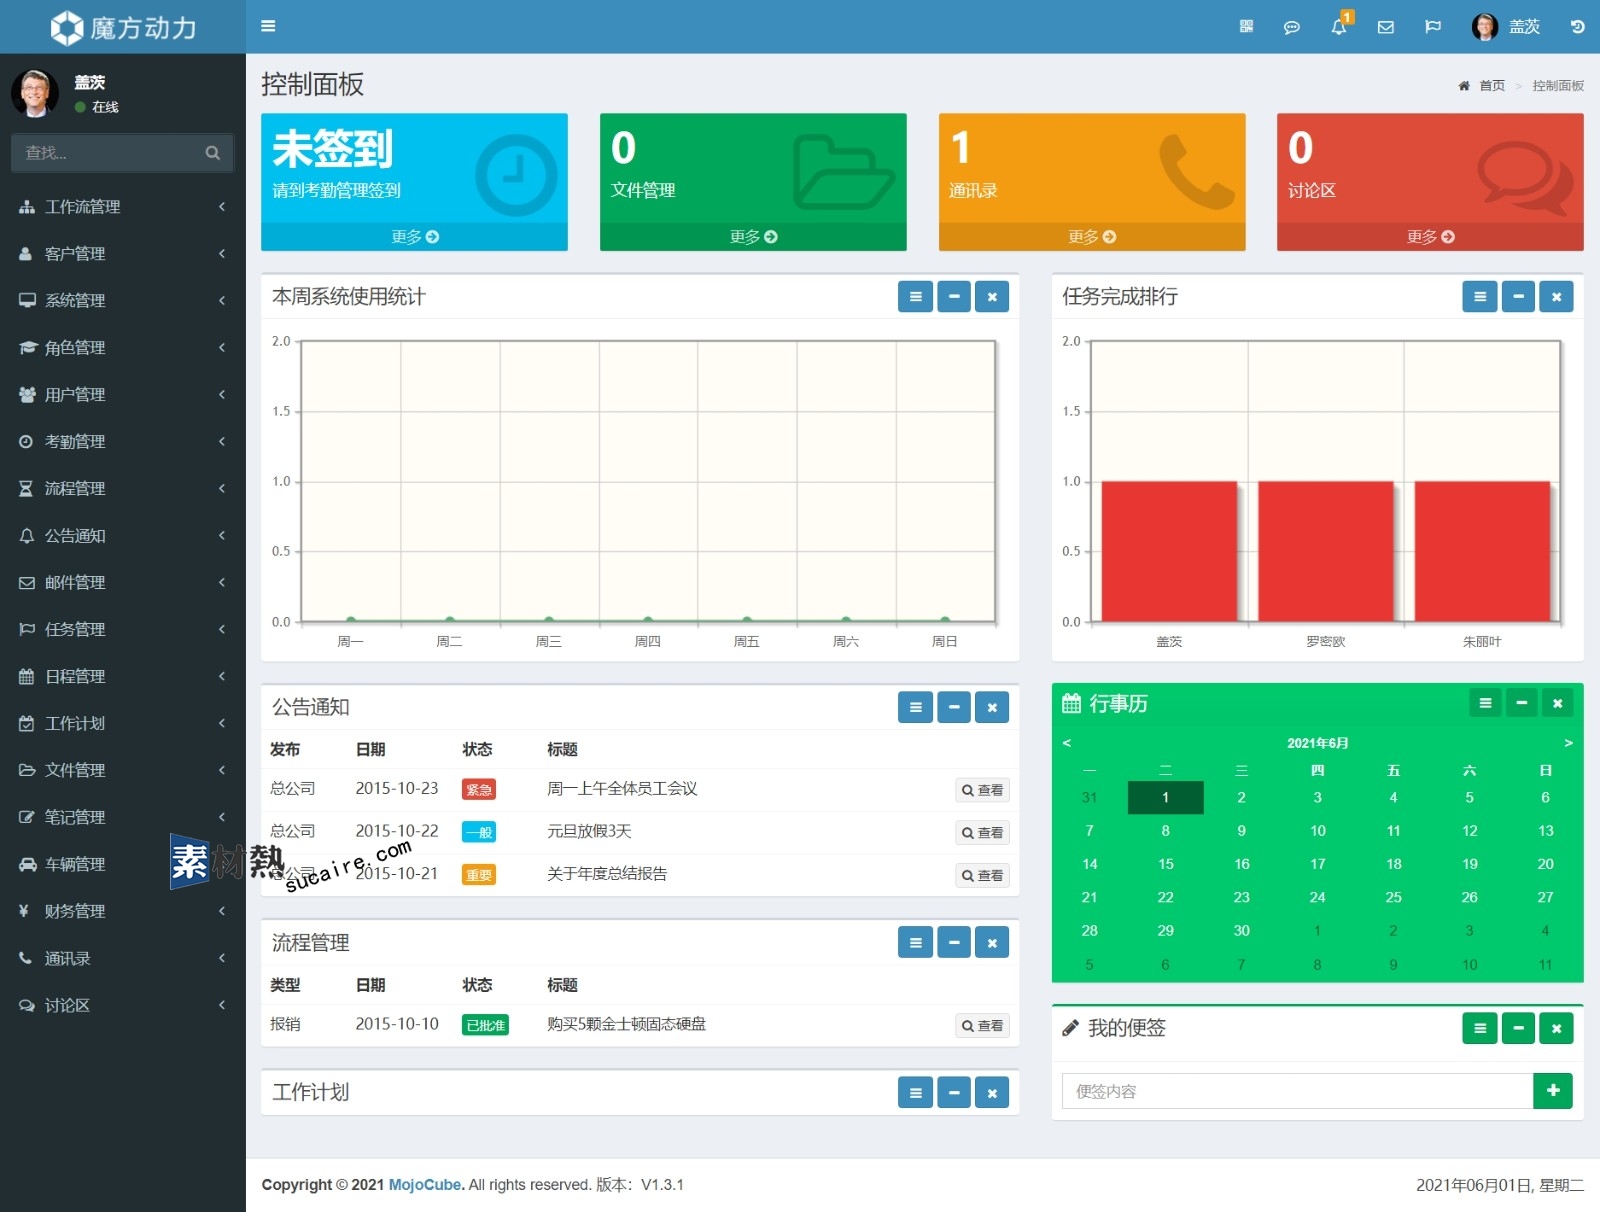Click the flag icon in top bar

point(1432,27)
